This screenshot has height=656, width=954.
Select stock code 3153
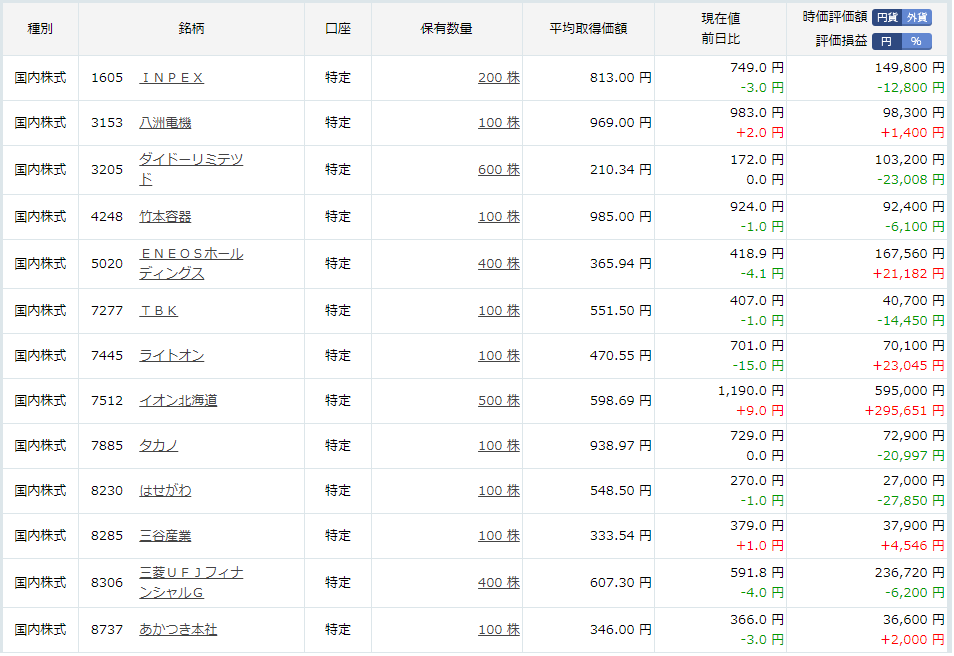pyautogui.click(x=107, y=123)
